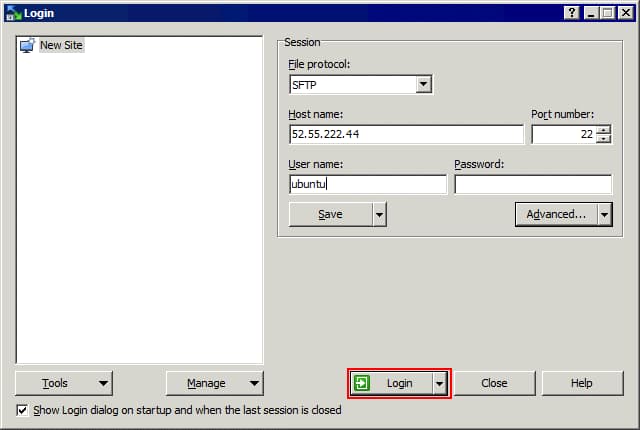Click the WinSCP title bar icon

12,12
